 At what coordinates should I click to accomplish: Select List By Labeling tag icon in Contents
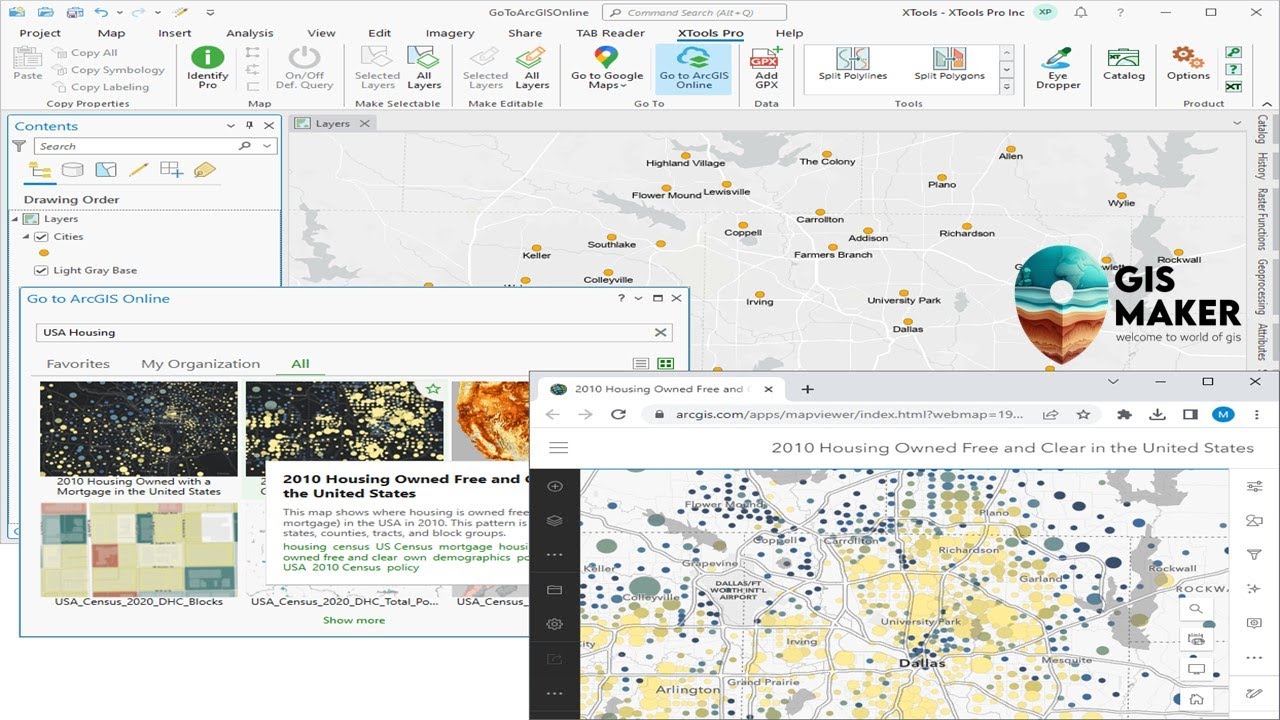[204, 170]
